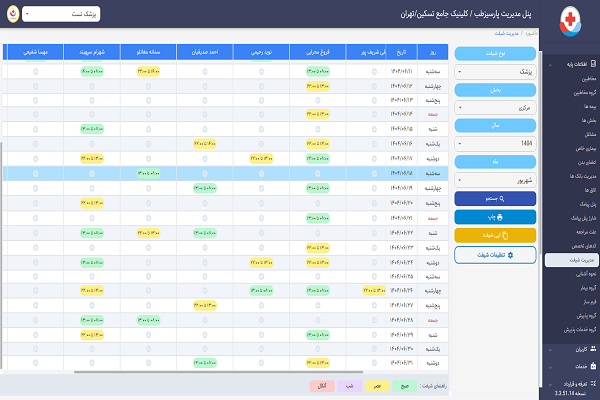Click the جستجو search button
Viewport: 600px width, 400px height.
tap(495, 199)
